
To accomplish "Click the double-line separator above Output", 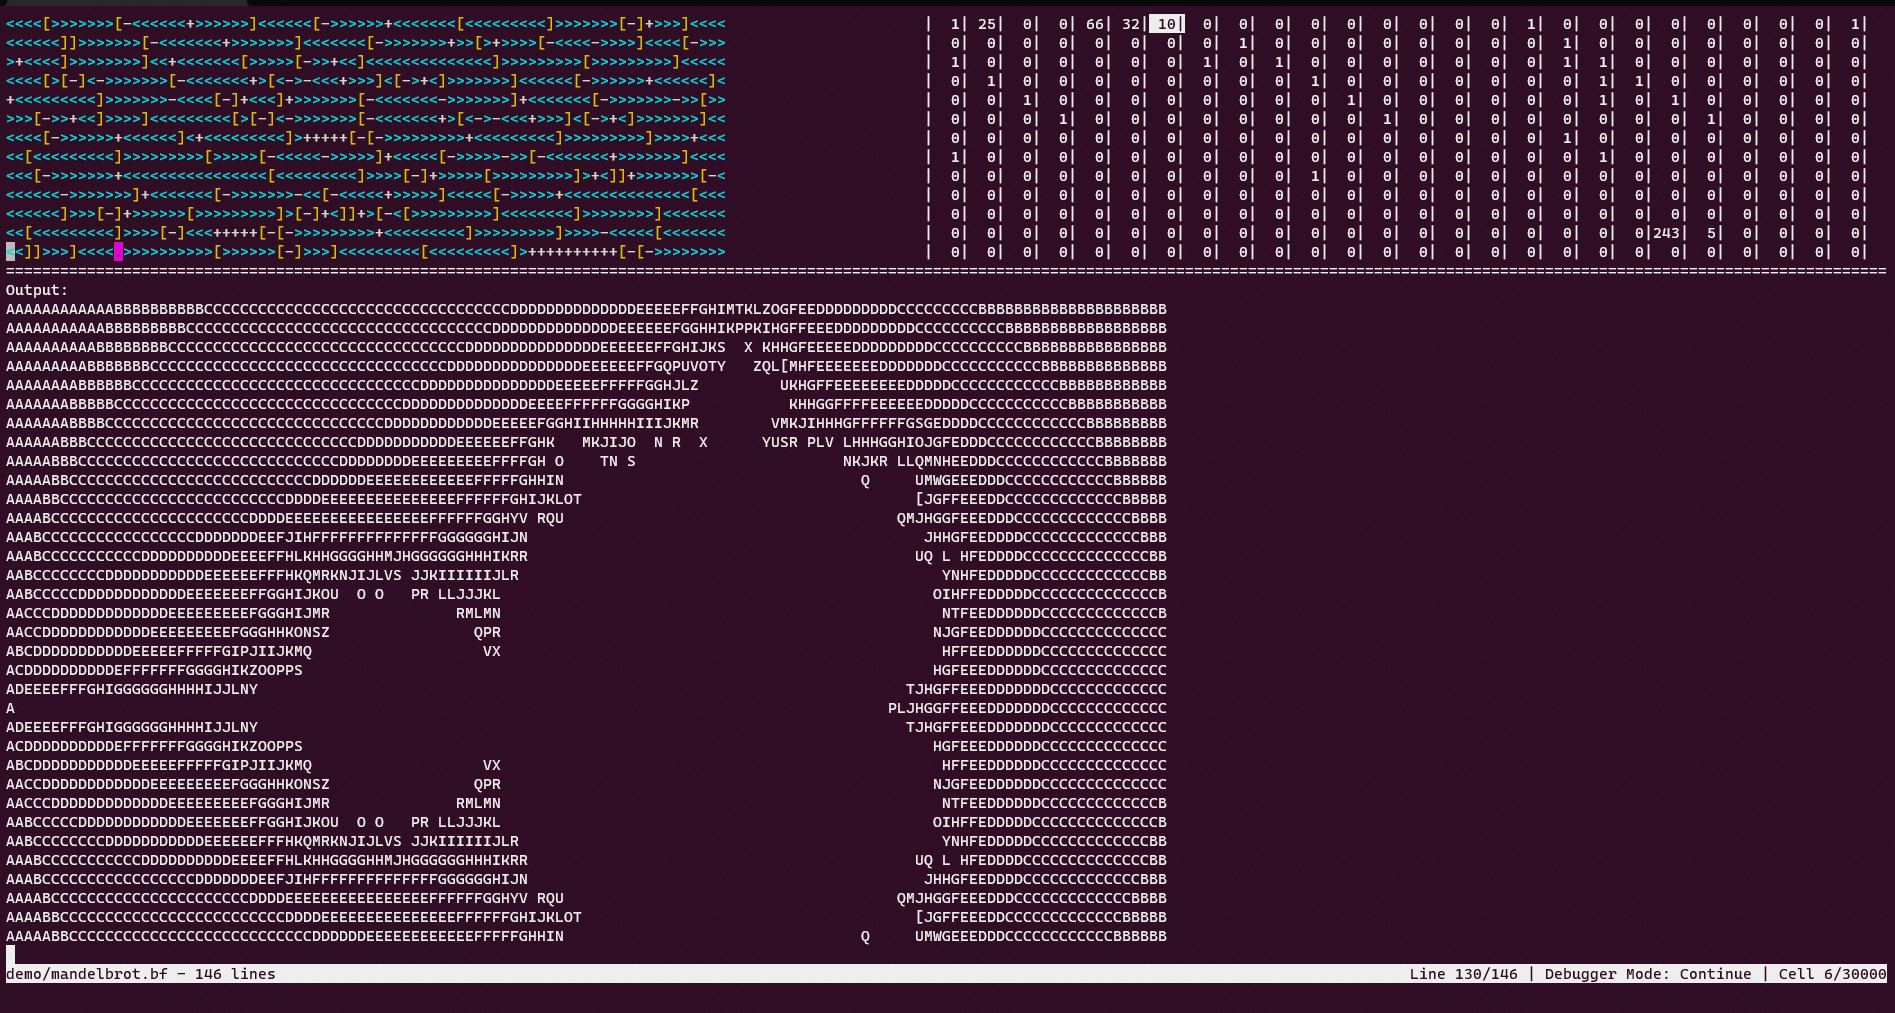I will tap(400, 271).
